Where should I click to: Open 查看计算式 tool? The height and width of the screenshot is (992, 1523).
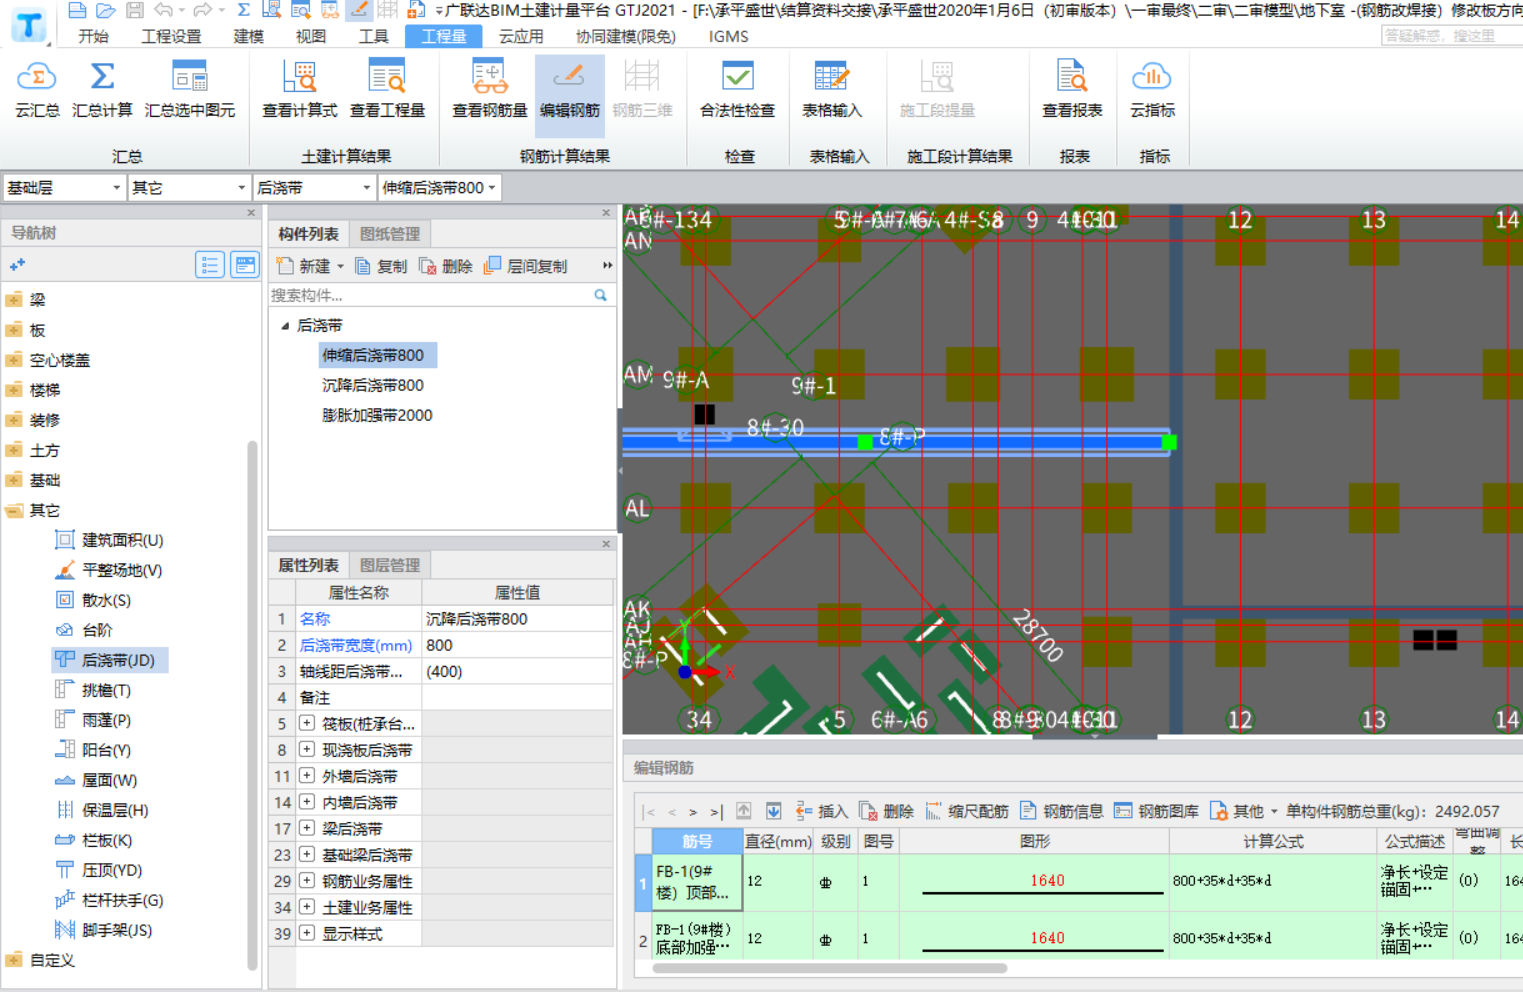[299, 90]
